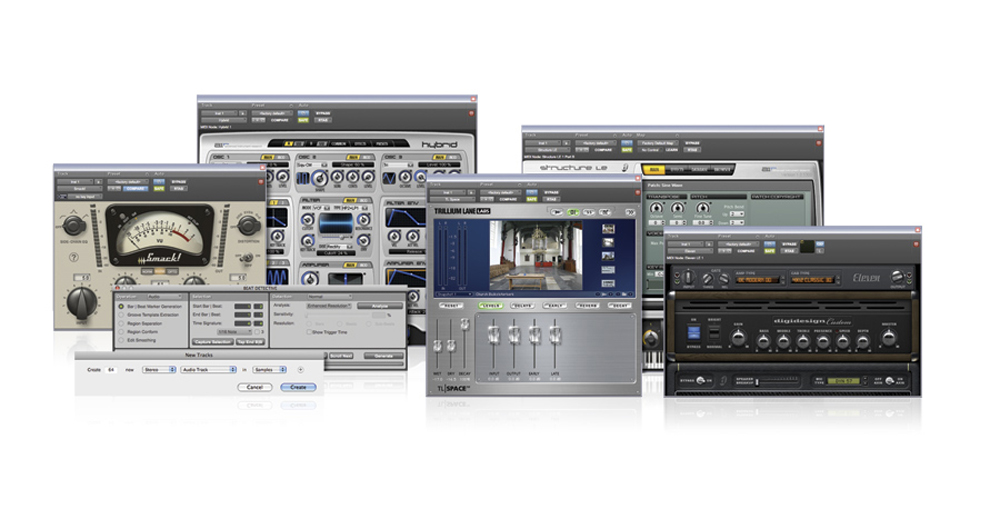This screenshot has width=1000, height=509.
Task: Click Beat Detective Scroll Next button
Action: click(341, 356)
